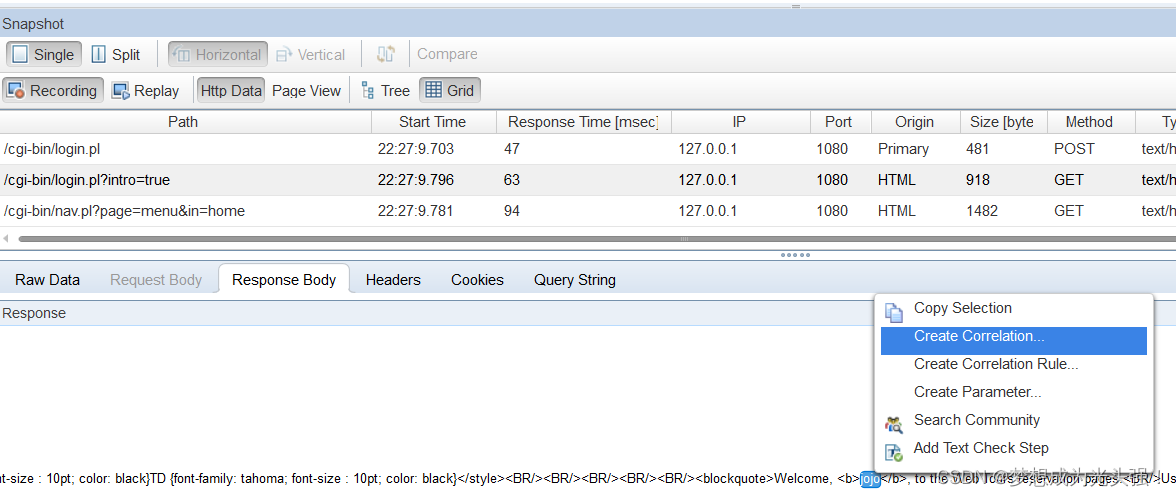Sort by IP column header
This screenshot has height=496, width=1176.
click(740, 122)
